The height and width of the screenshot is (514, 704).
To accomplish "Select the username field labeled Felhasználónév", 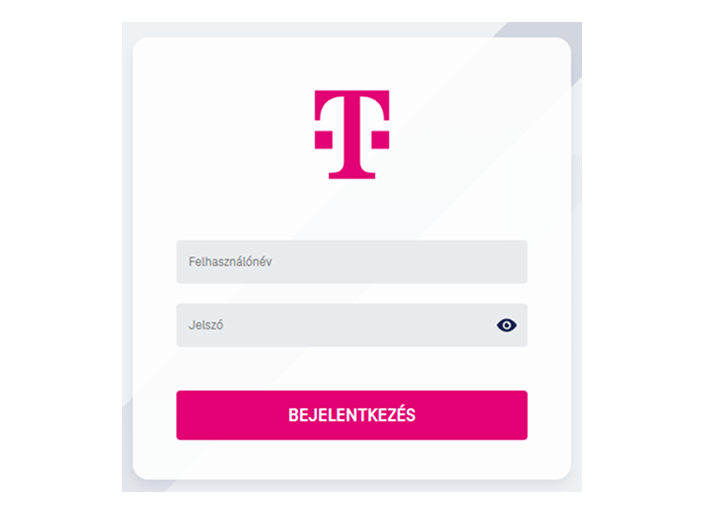I will point(352,262).
